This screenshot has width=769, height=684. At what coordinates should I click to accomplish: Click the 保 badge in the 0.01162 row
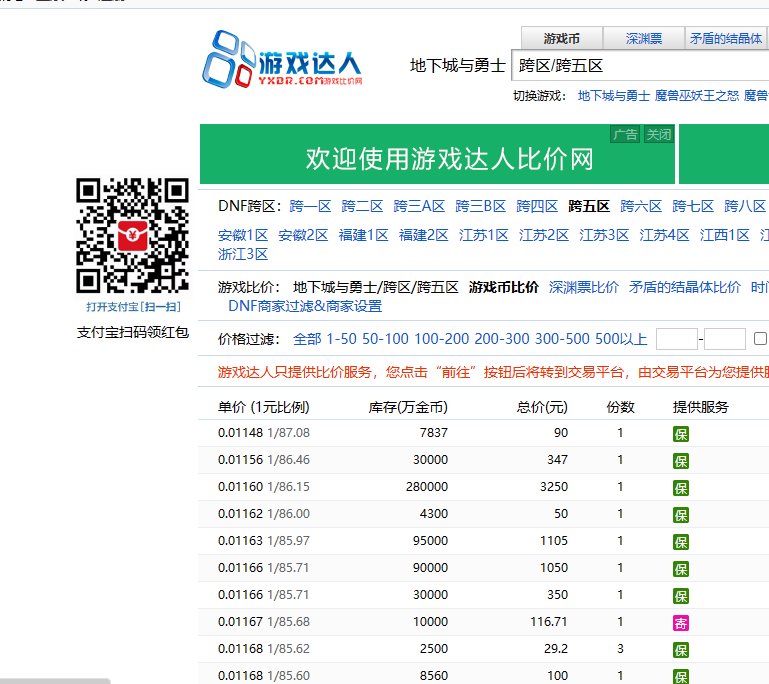(x=681, y=515)
